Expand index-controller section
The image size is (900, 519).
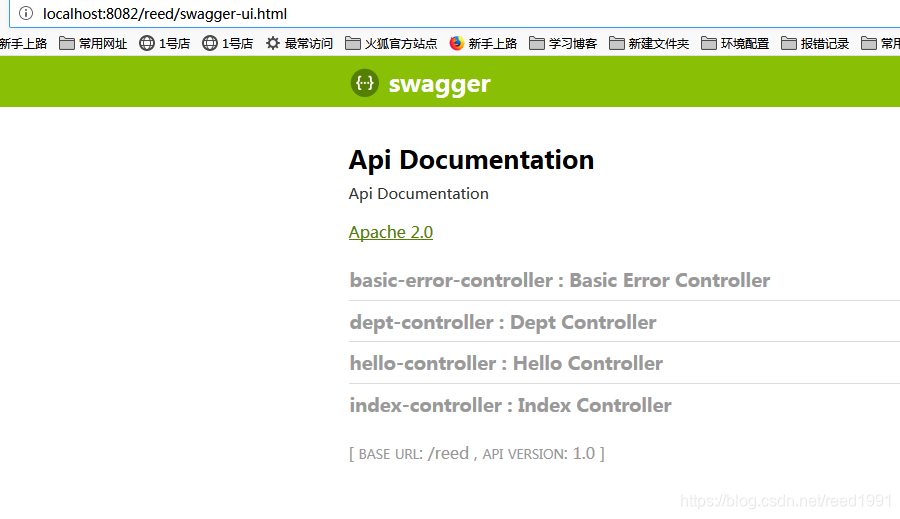[510, 405]
